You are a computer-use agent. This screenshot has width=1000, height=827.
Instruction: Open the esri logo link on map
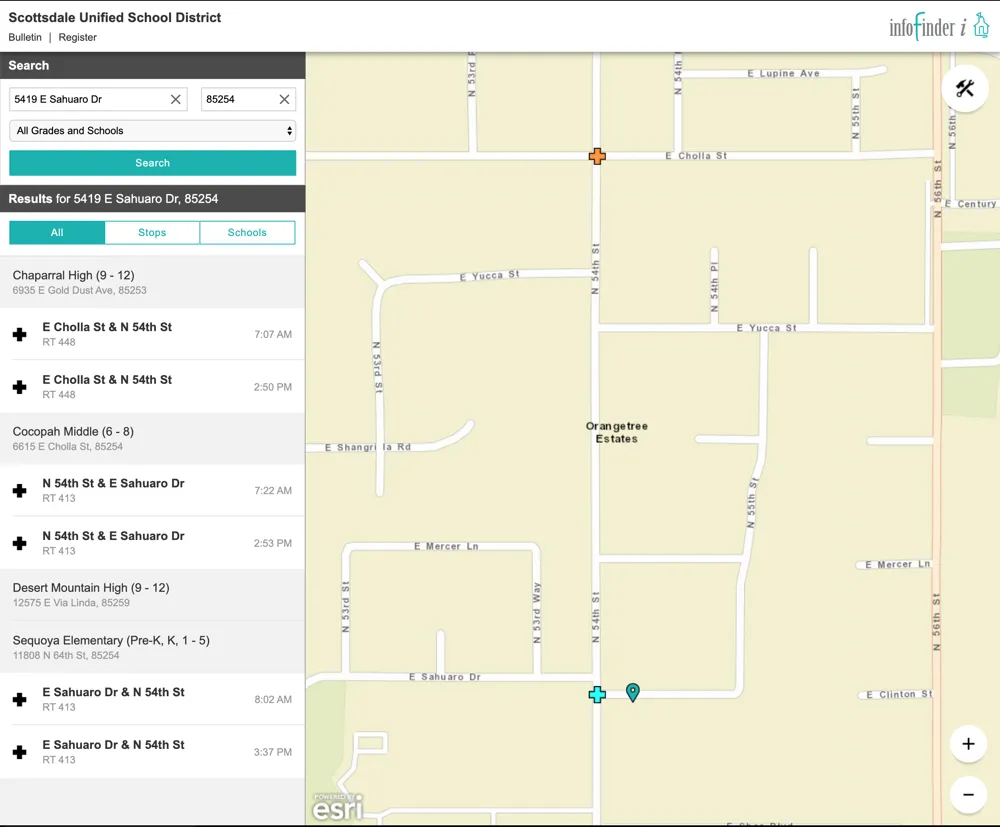click(337, 807)
